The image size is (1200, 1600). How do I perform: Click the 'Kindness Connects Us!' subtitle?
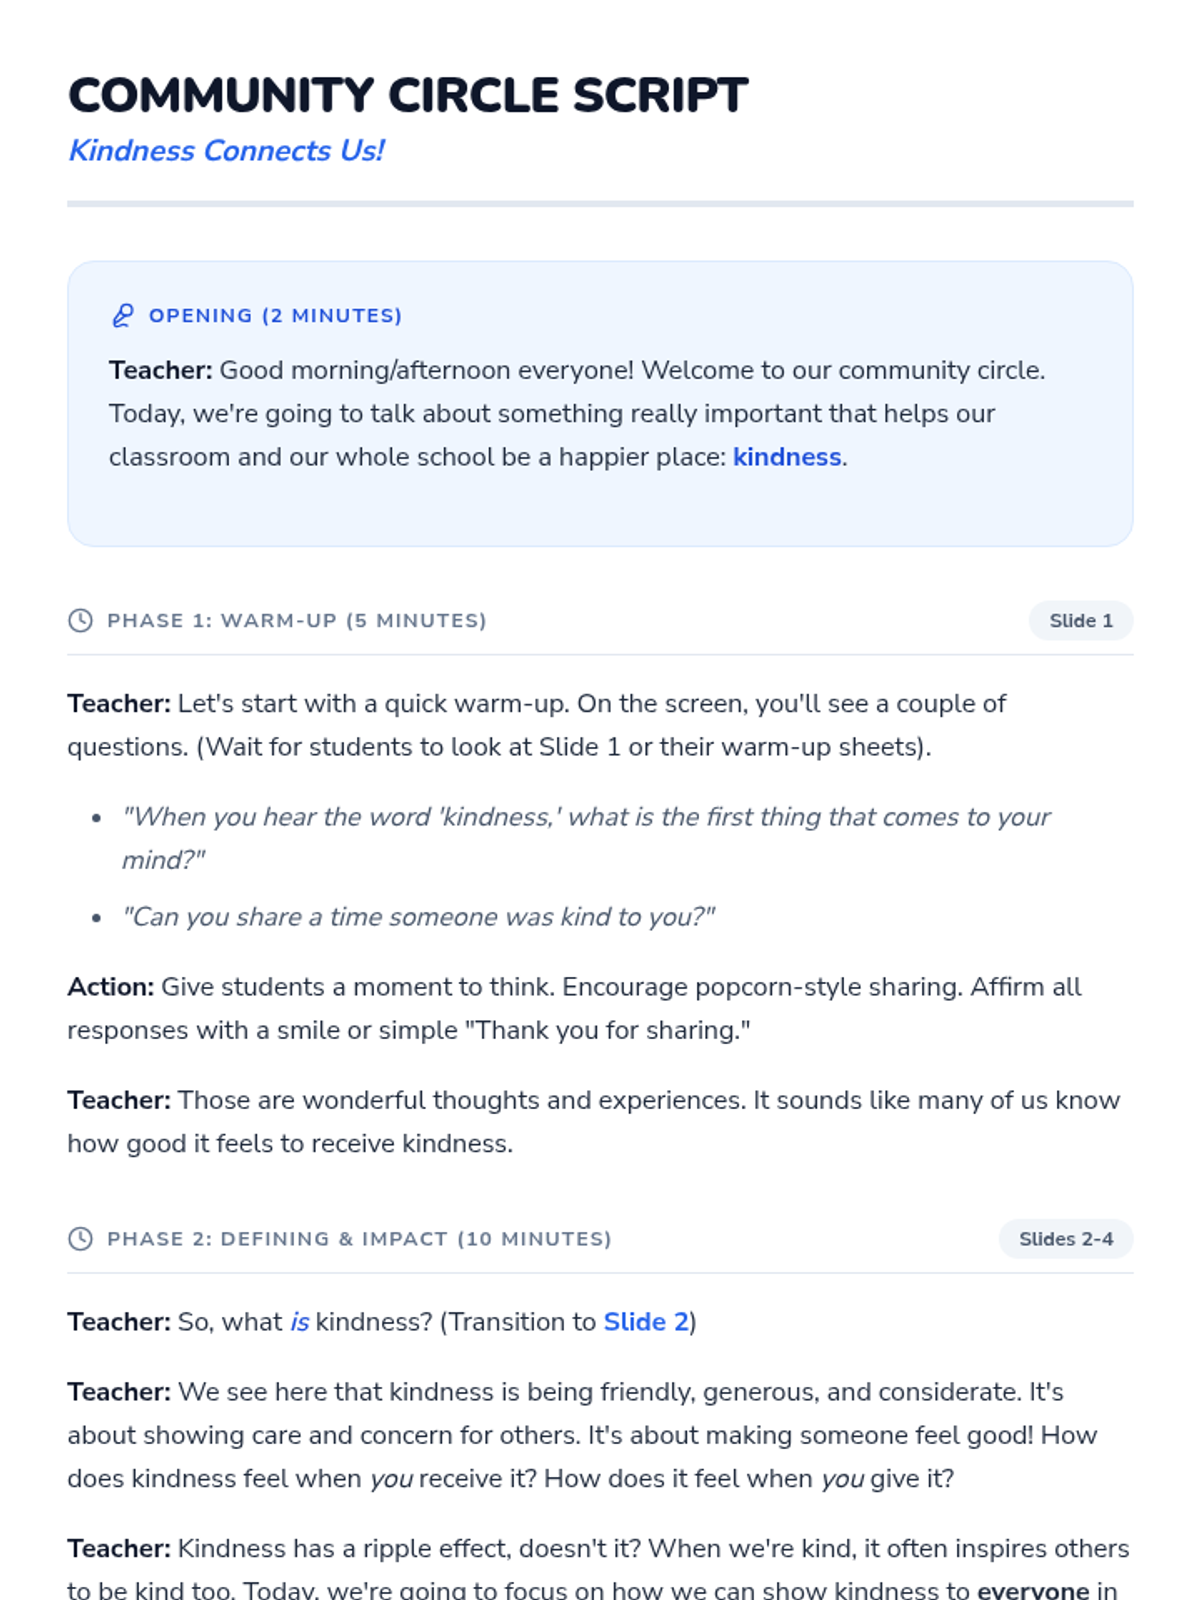pos(226,151)
